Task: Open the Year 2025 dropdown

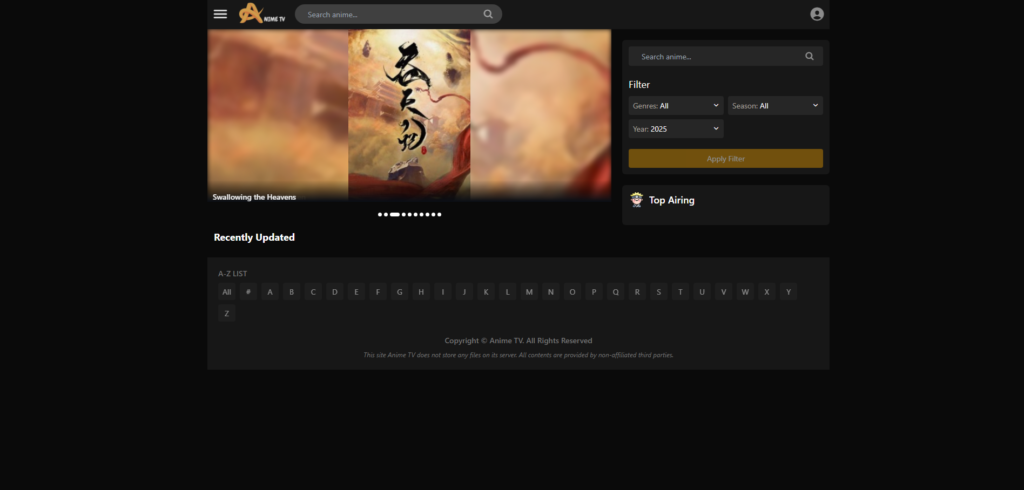Action: tap(676, 129)
